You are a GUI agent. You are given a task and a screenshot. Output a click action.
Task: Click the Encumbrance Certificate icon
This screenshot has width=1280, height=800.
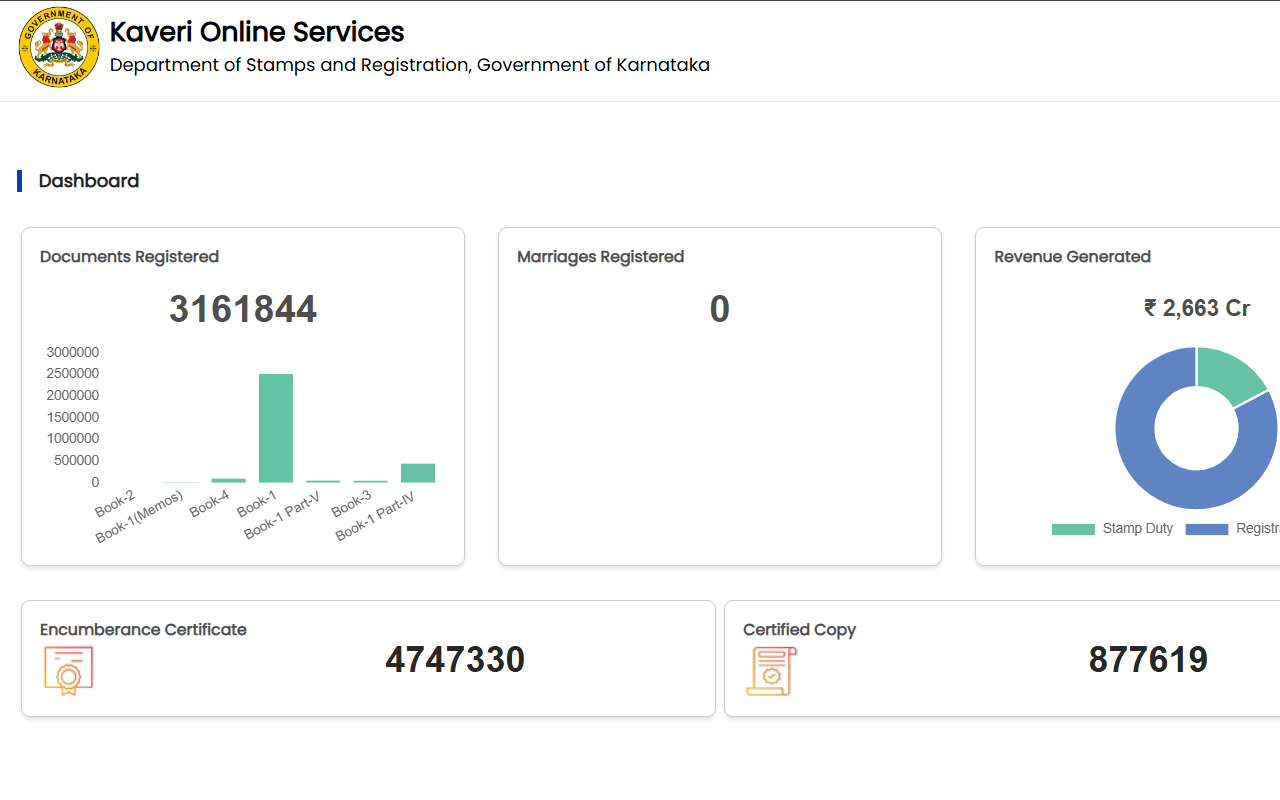[68, 670]
